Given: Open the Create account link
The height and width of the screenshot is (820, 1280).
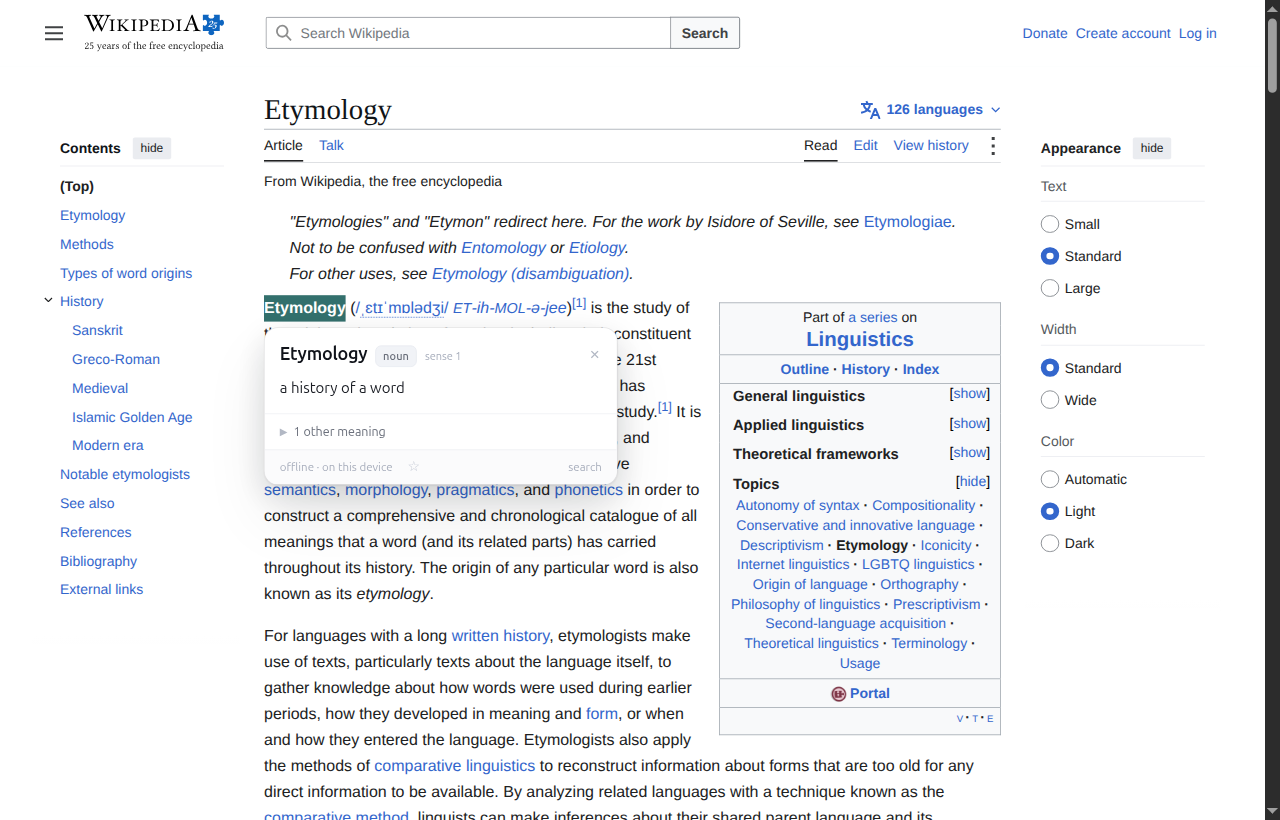Looking at the screenshot, I should coord(1123,33).
